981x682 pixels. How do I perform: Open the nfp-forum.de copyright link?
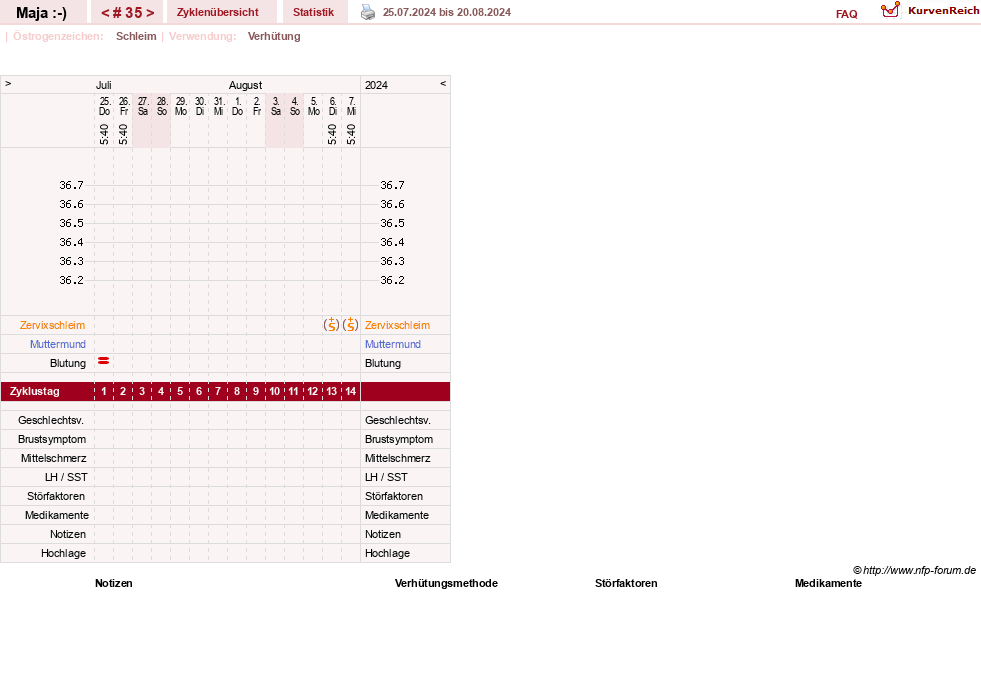(914, 570)
